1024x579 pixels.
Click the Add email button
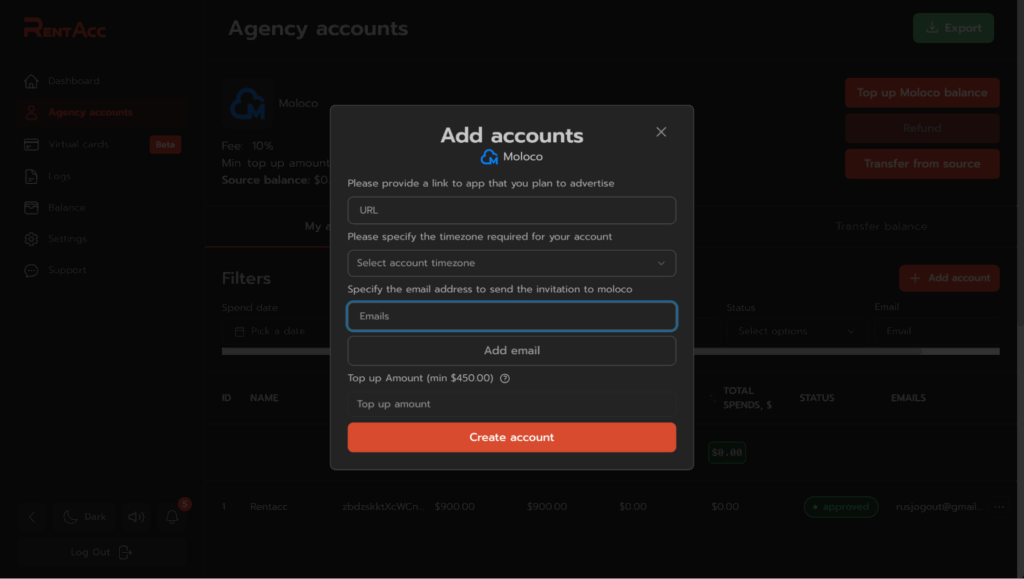pos(511,351)
